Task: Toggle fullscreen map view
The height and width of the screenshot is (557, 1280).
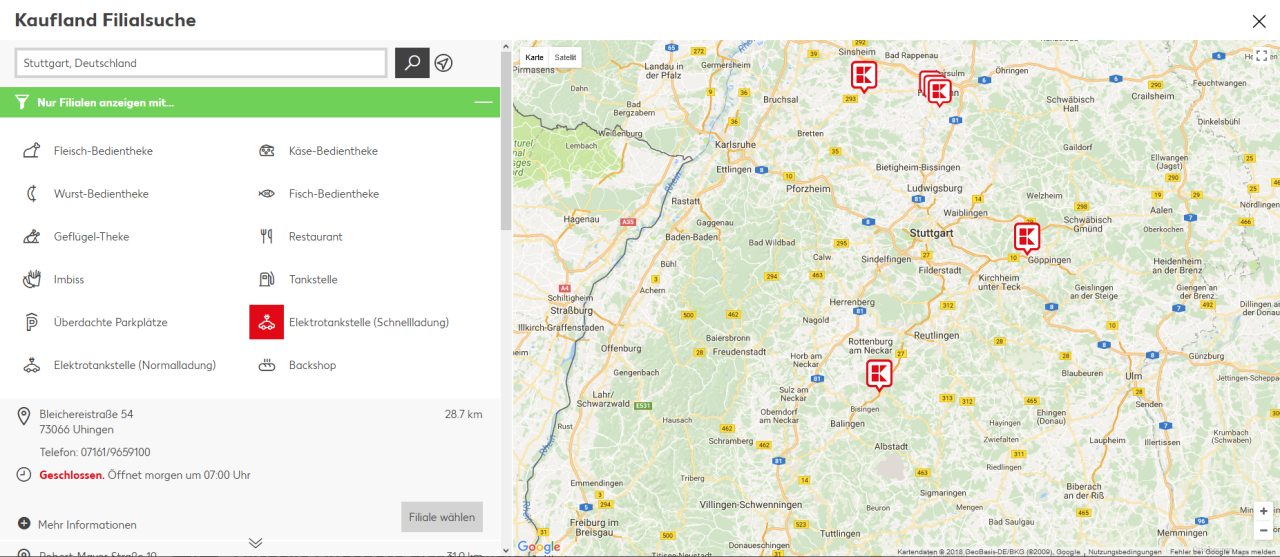Action: click(x=1261, y=56)
